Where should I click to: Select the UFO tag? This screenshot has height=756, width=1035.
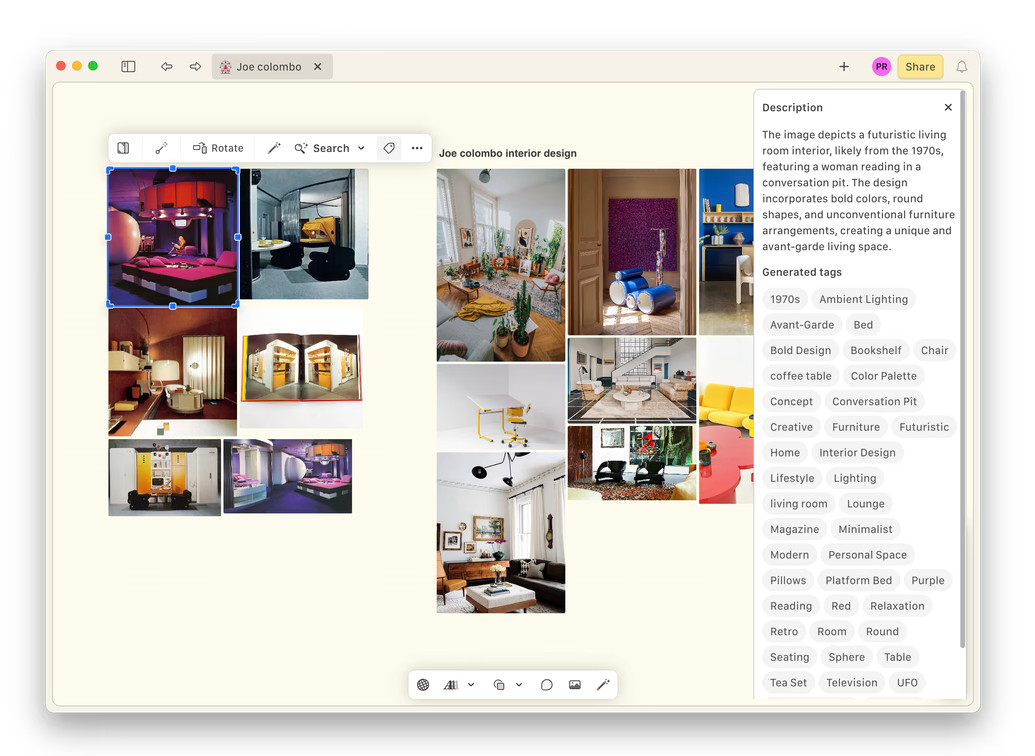tap(907, 683)
